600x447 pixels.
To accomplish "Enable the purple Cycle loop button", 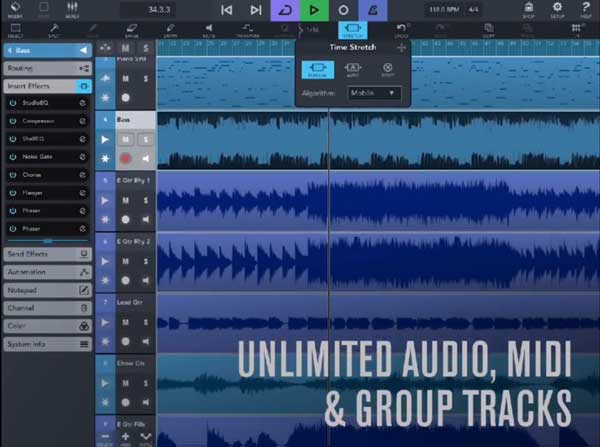I will point(285,11).
